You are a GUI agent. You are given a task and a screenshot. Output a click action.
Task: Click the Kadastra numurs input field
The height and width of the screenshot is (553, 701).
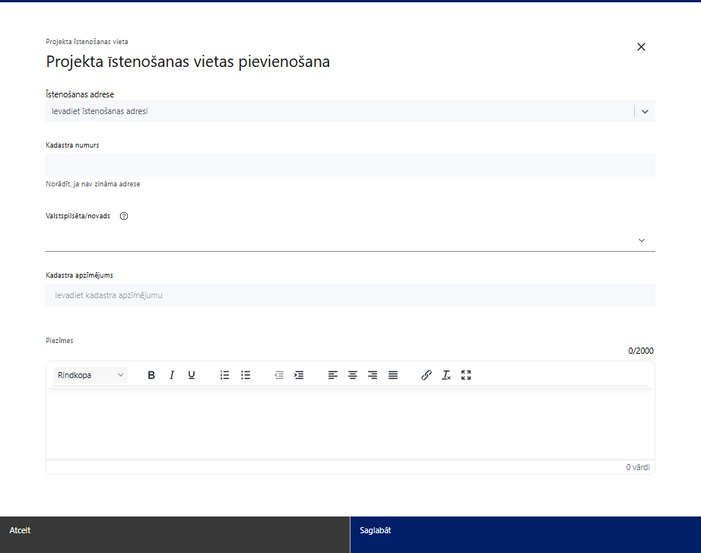(x=350, y=165)
